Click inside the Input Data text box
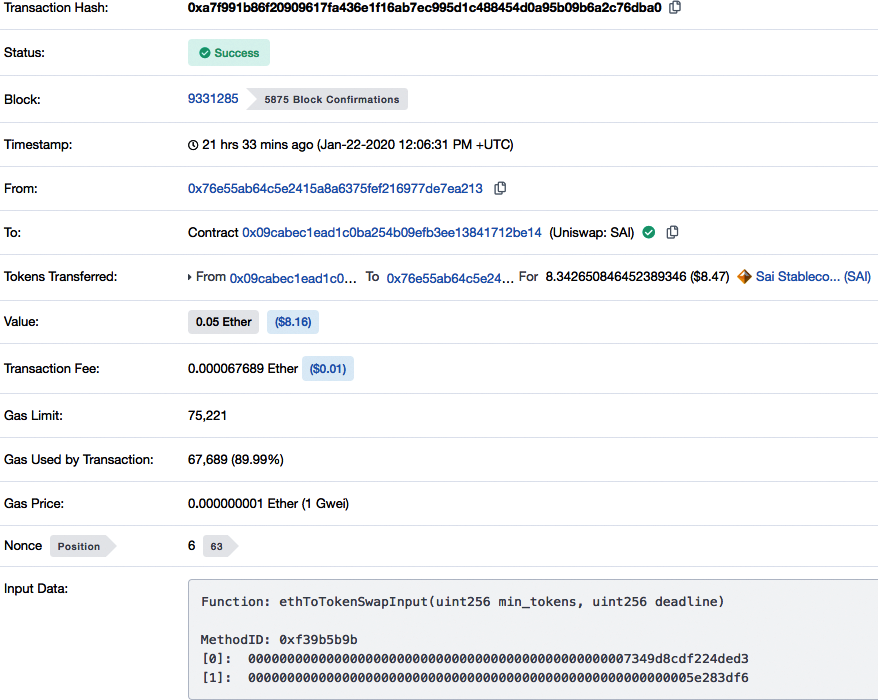This screenshot has width=878, height=700. click(532, 640)
